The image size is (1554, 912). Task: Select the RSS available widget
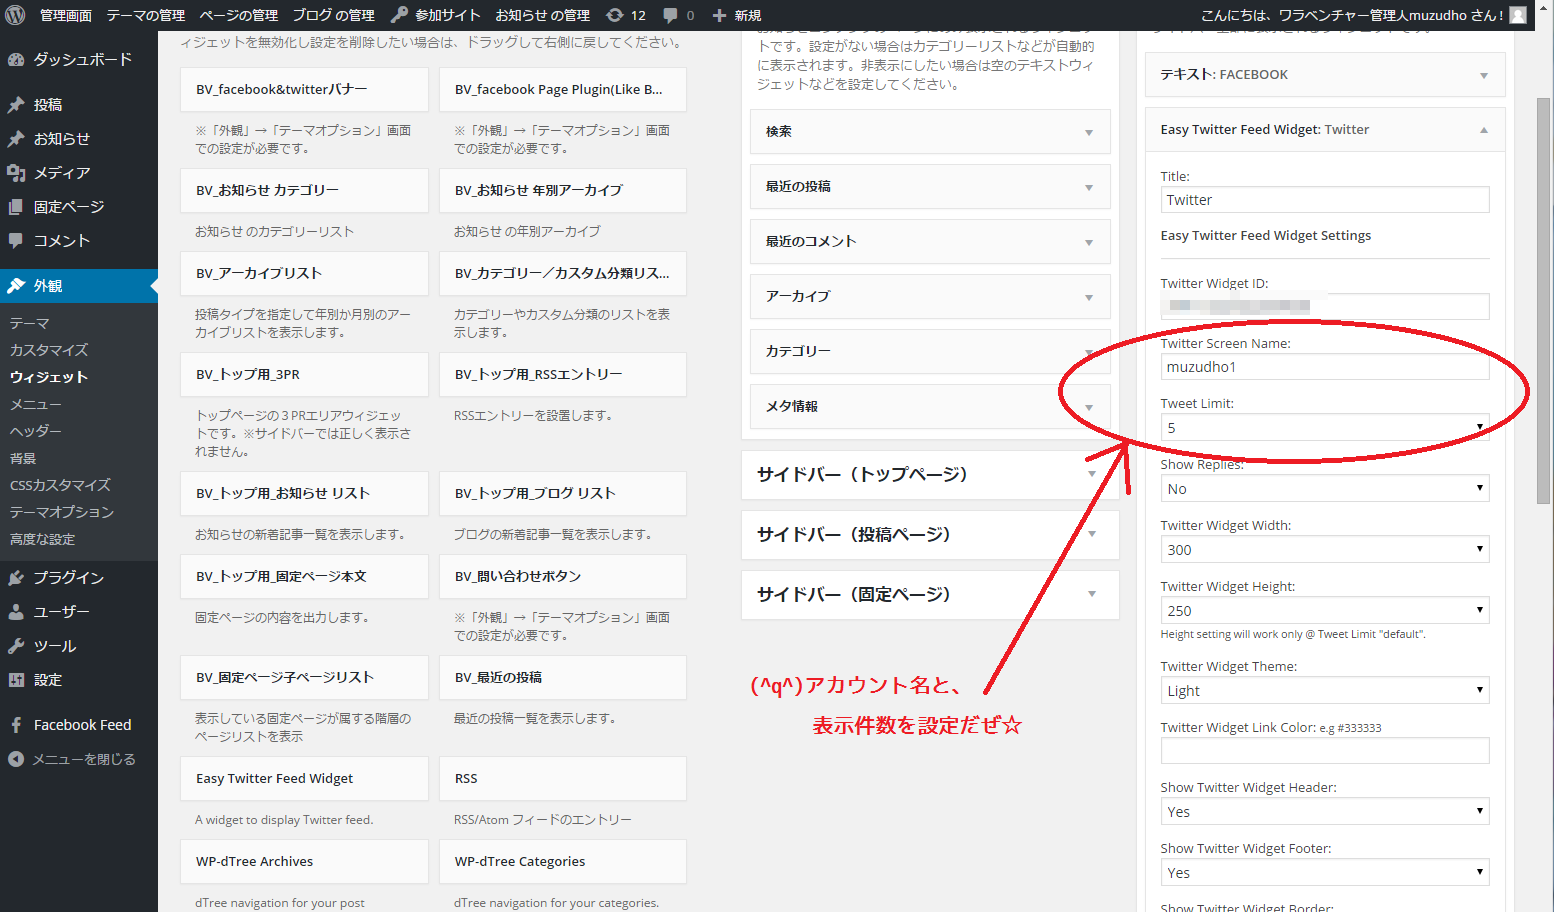point(563,779)
